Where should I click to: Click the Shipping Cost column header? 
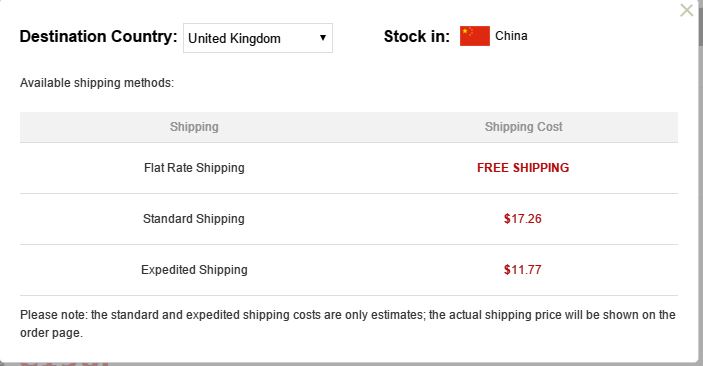(x=523, y=127)
